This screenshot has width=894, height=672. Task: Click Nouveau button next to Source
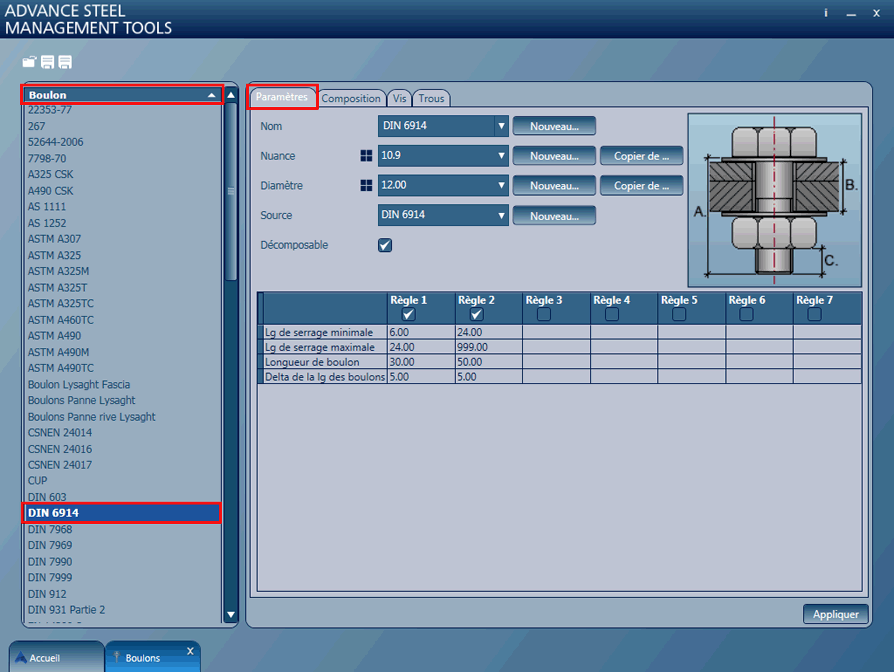tap(554, 215)
